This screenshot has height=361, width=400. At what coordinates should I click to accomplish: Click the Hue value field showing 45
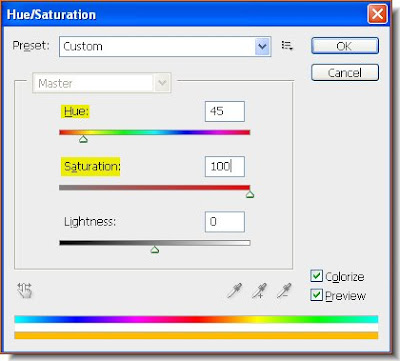[x=225, y=111]
